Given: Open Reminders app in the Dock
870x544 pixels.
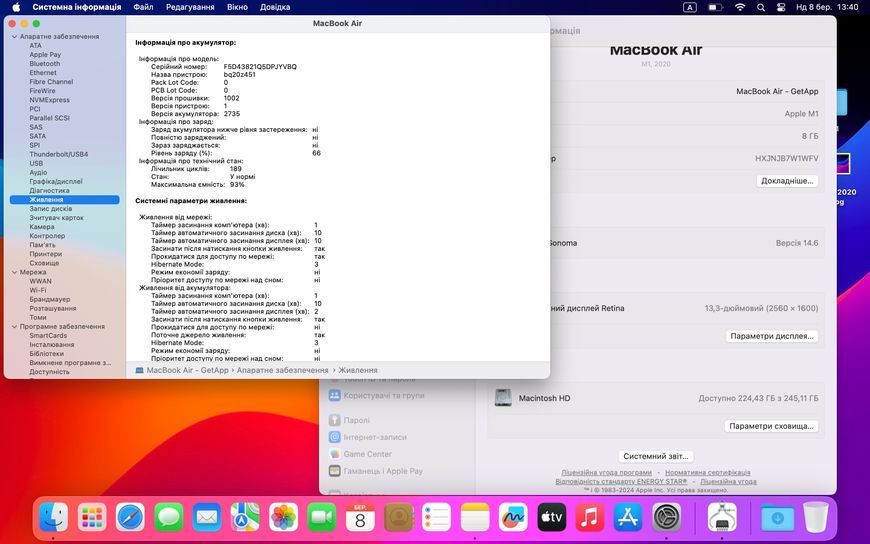Looking at the screenshot, I should coord(437,517).
